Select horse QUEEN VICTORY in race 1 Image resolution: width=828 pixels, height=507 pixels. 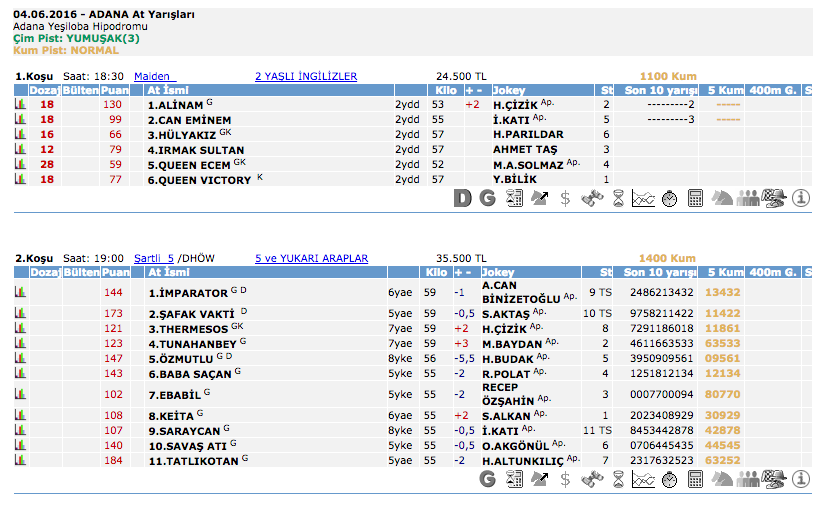click(200, 180)
